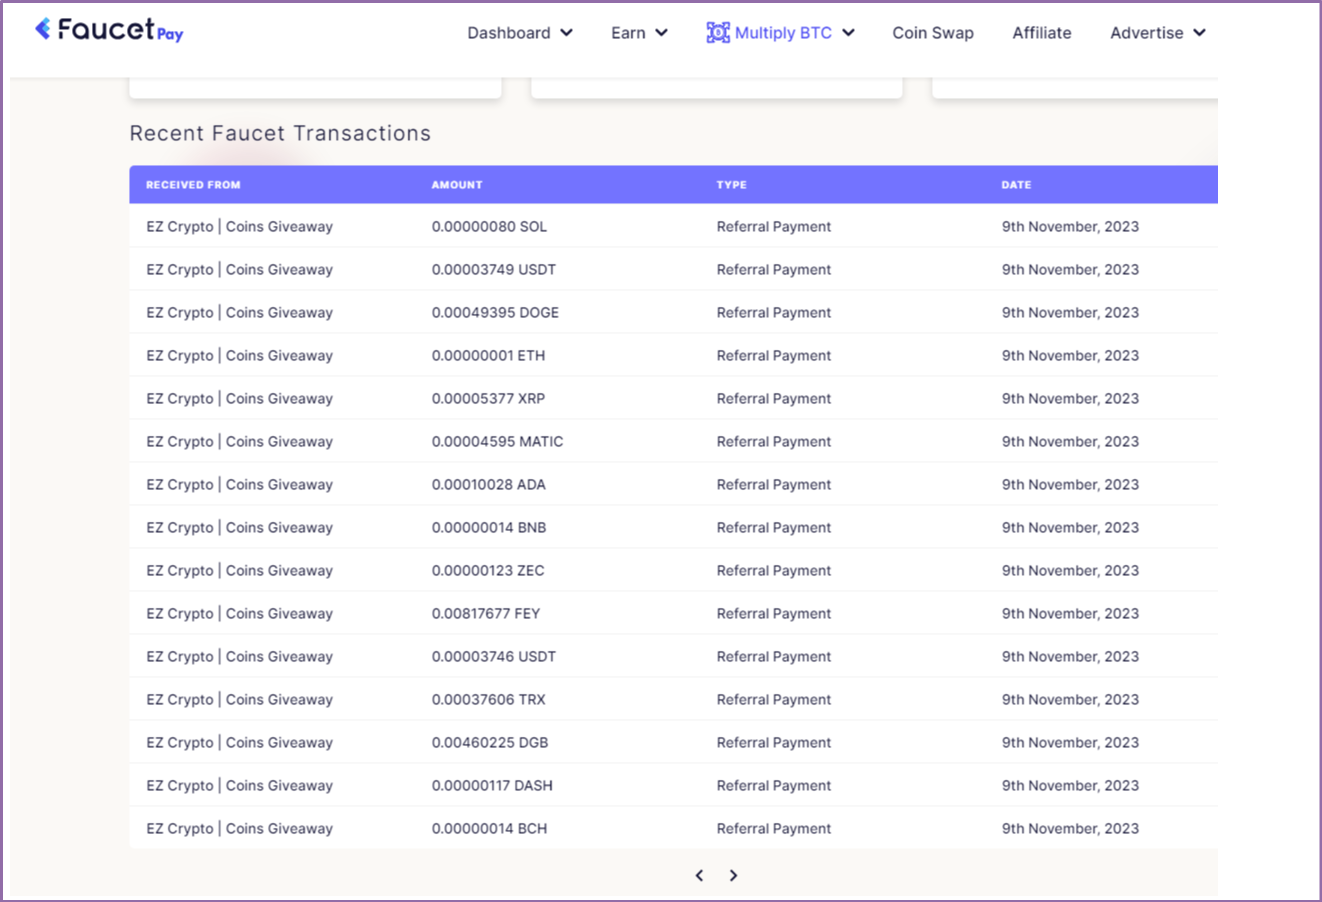Click the Multiply BTC icon

coord(718,33)
